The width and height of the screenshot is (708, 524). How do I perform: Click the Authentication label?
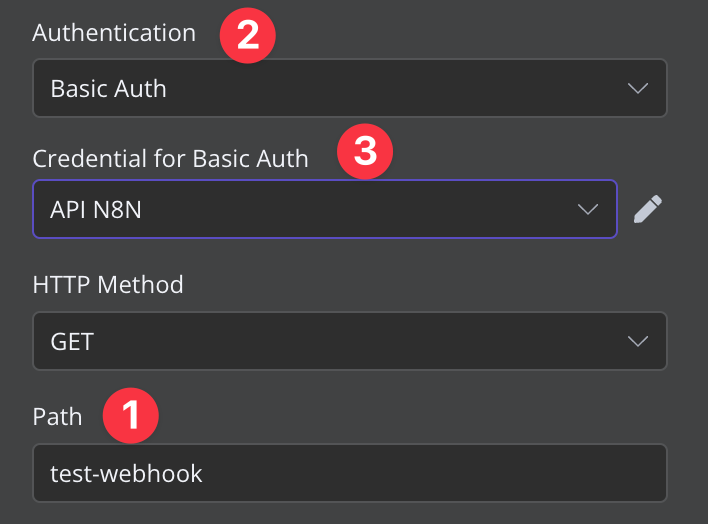[x=114, y=32]
